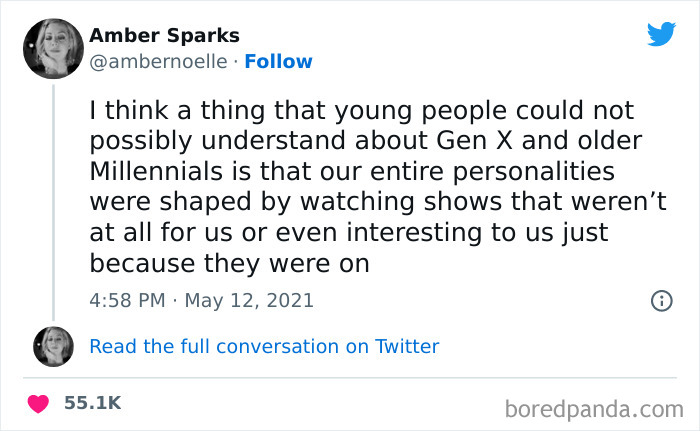Click the 4:58 PM time stamp
The height and width of the screenshot is (431, 700).
(127, 300)
